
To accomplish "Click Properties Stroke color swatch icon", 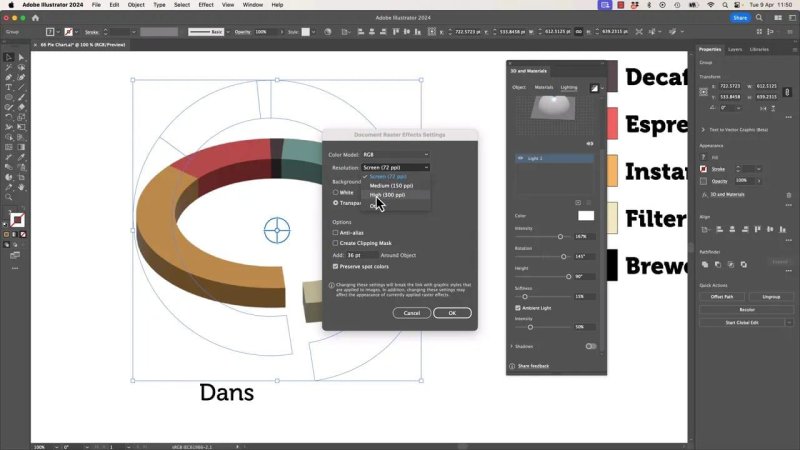I will click(x=704, y=169).
